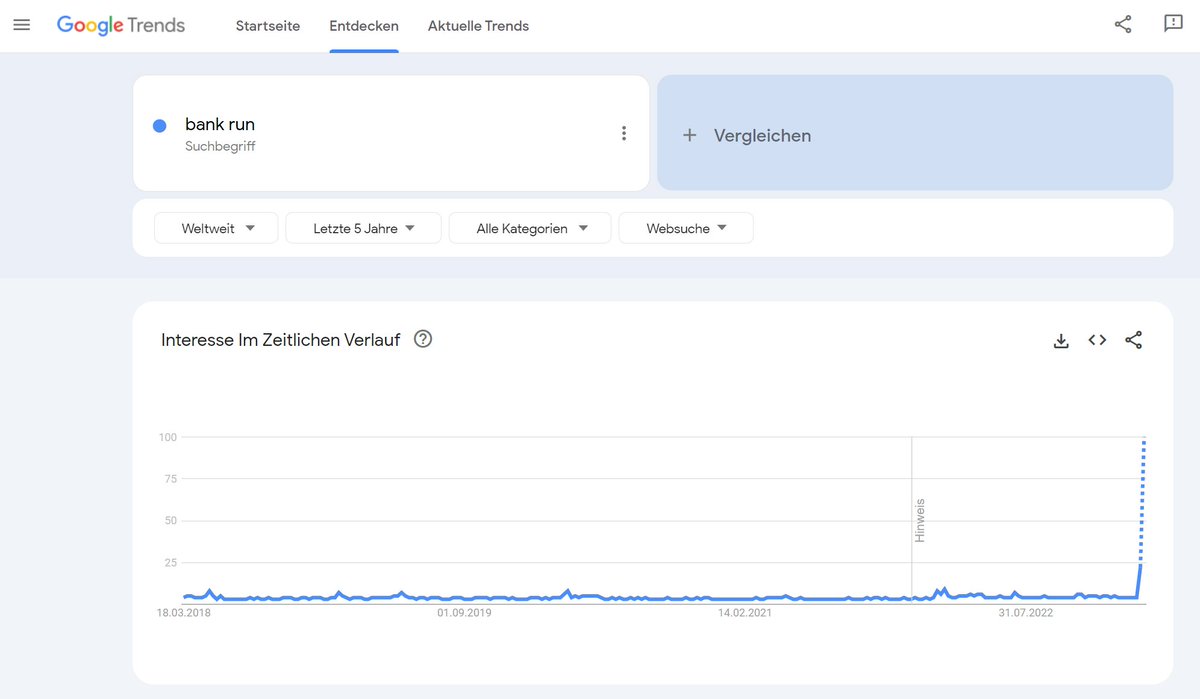Click the blue dot beside bank run

coord(159,126)
